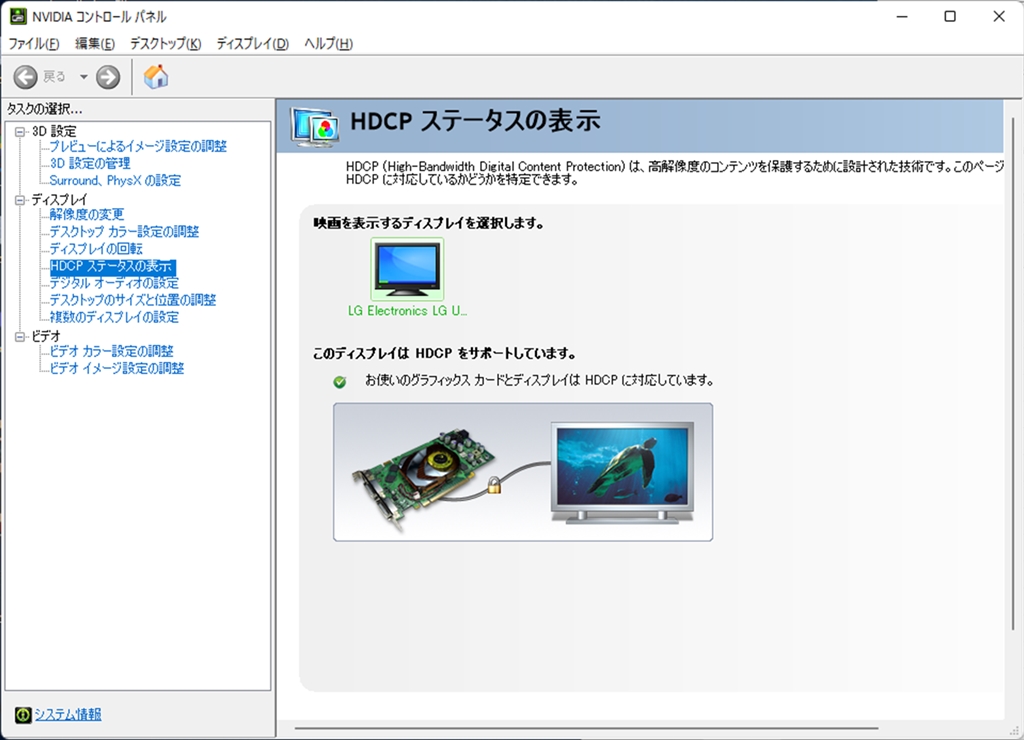
Task: Open the ファイル(F) menu
Action: point(33,44)
